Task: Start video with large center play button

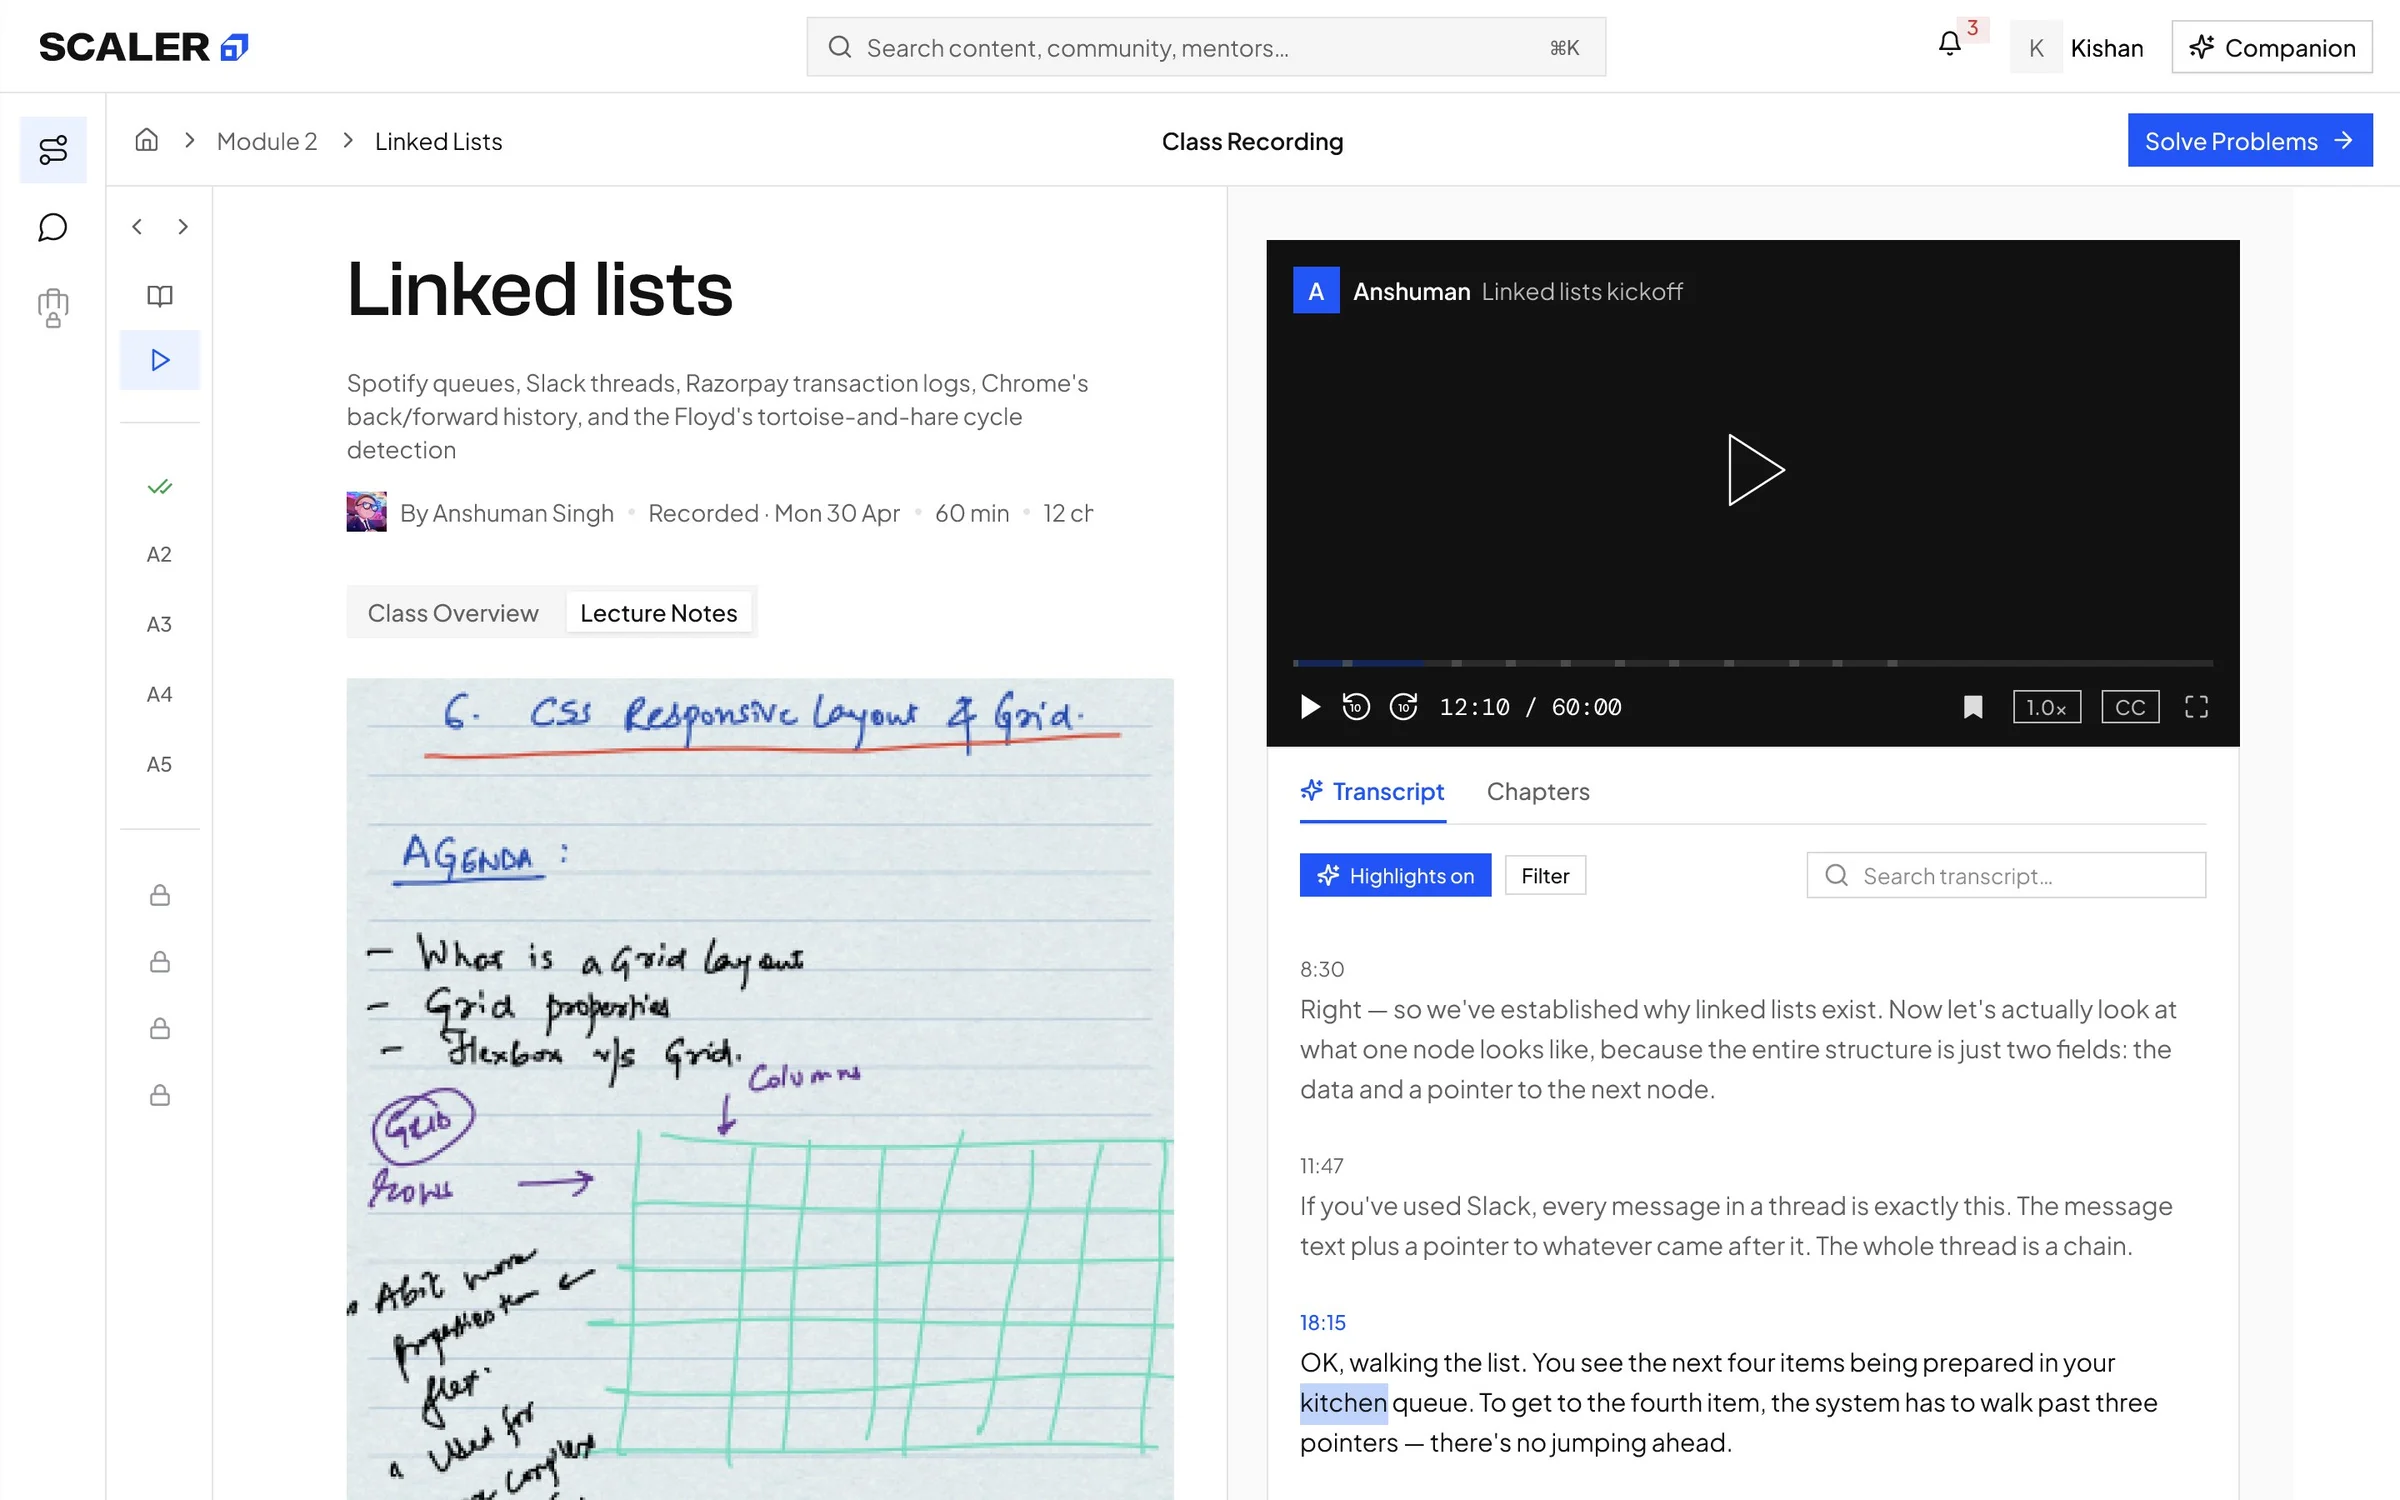Action: [x=1754, y=470]
